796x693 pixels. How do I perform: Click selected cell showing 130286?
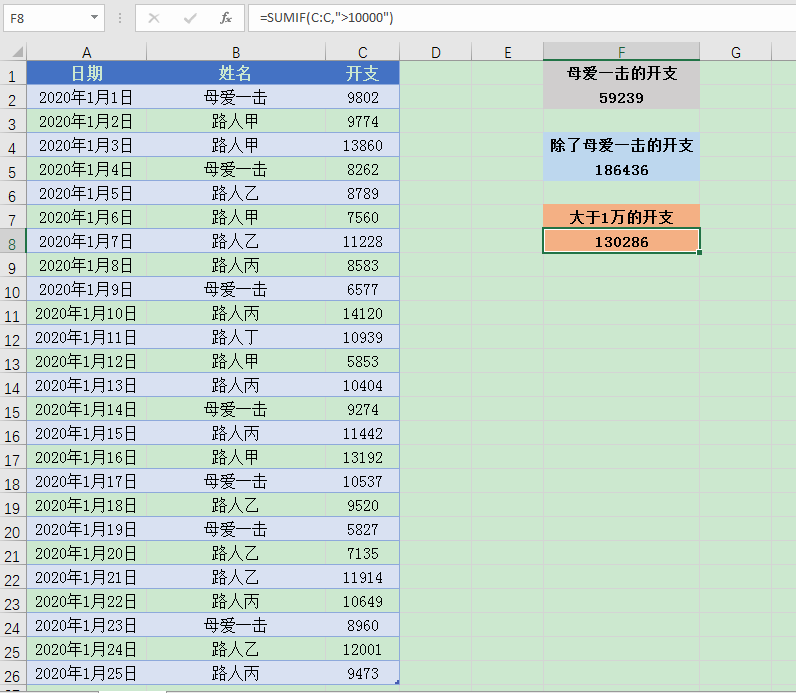coord(621,241)
